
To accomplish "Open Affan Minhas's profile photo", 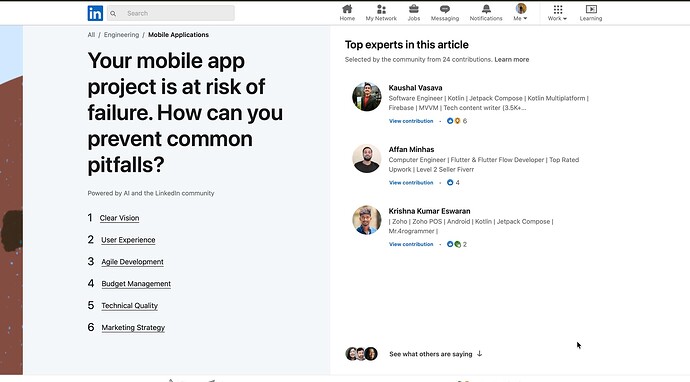I will [x=367, y=158].
